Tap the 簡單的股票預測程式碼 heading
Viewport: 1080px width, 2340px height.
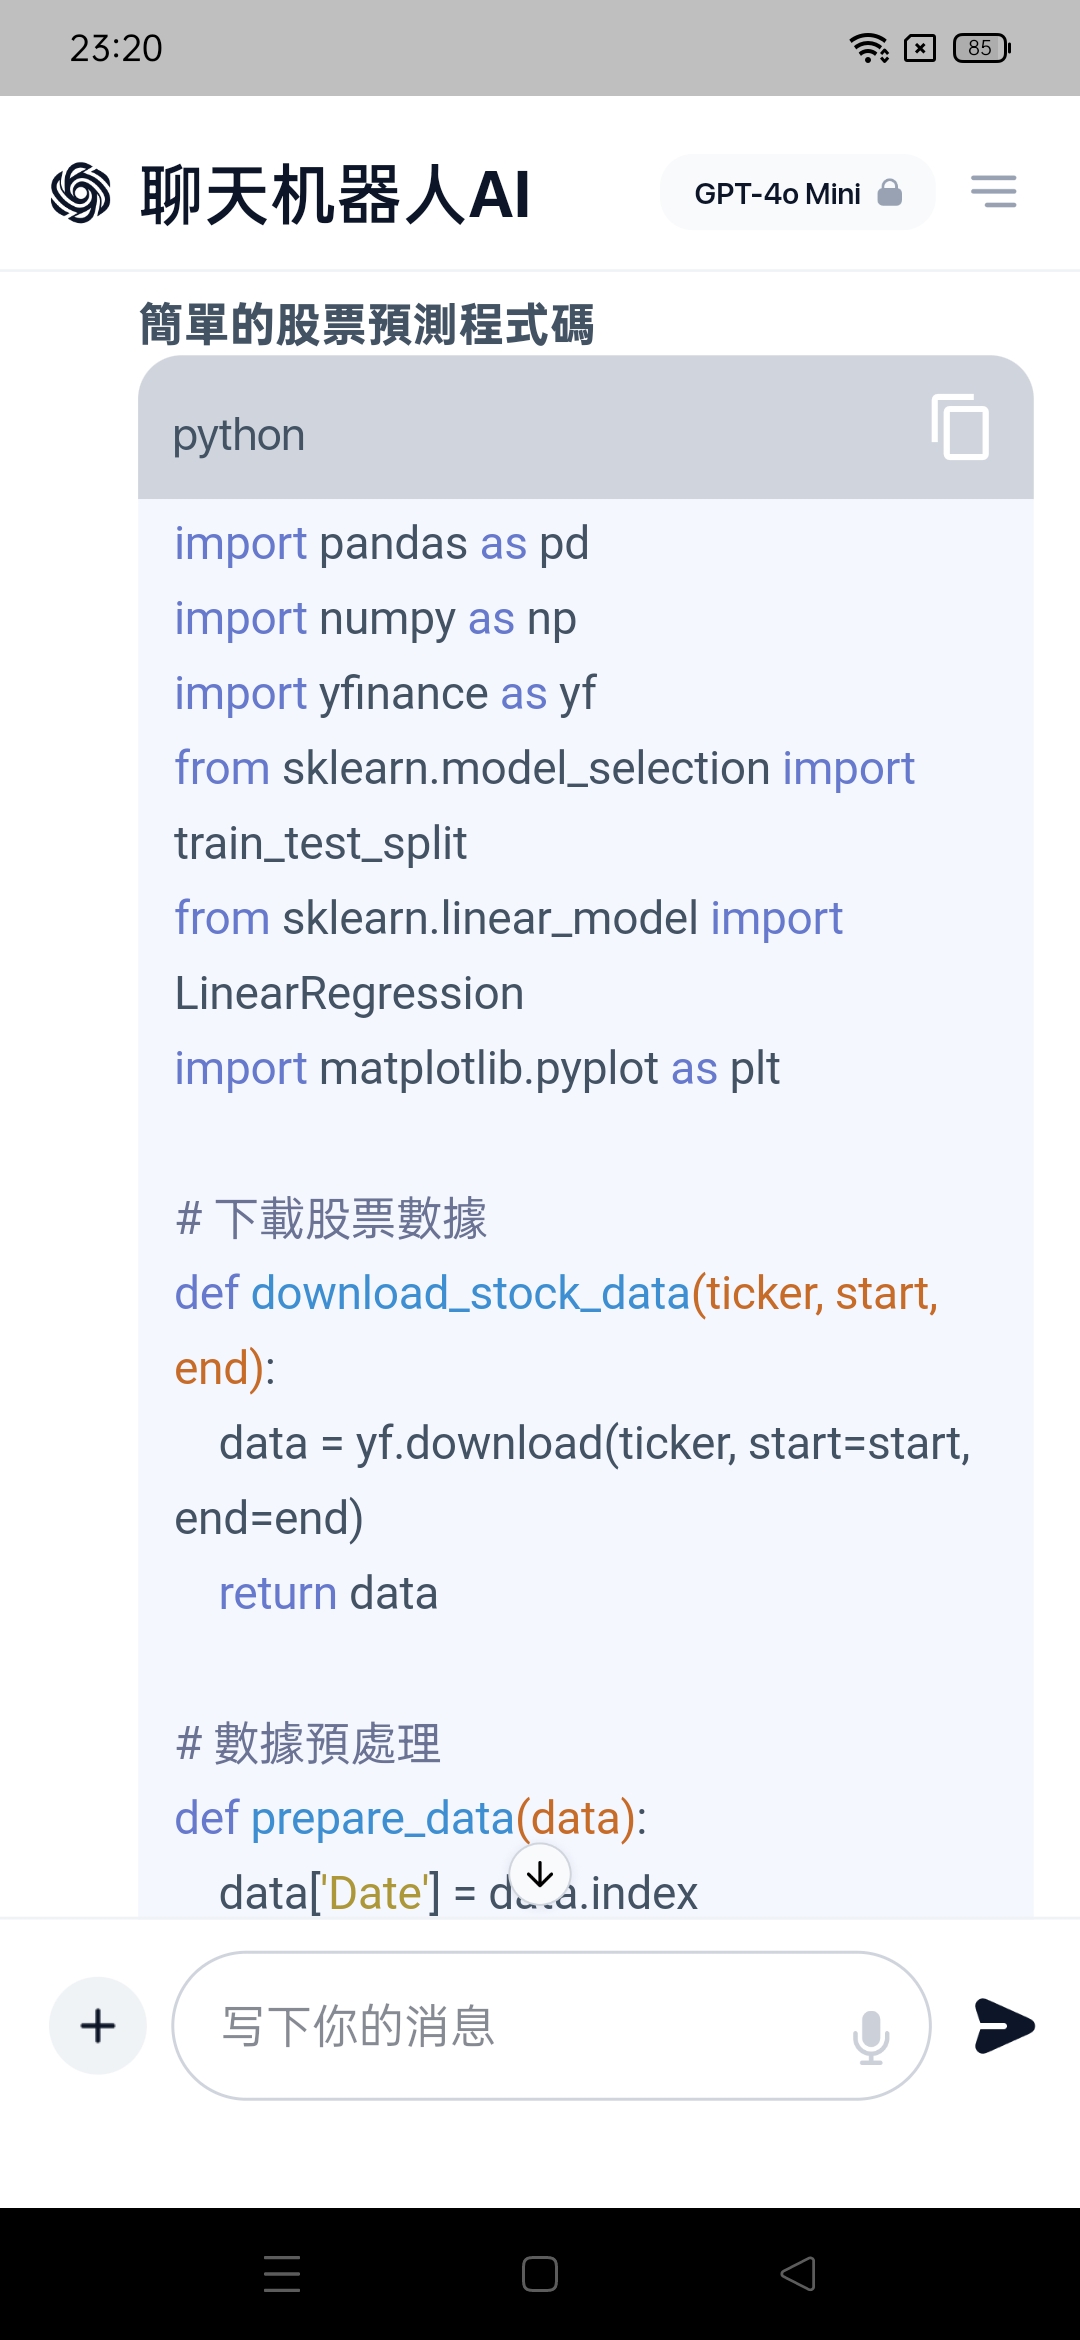click(x=367, y=324)
